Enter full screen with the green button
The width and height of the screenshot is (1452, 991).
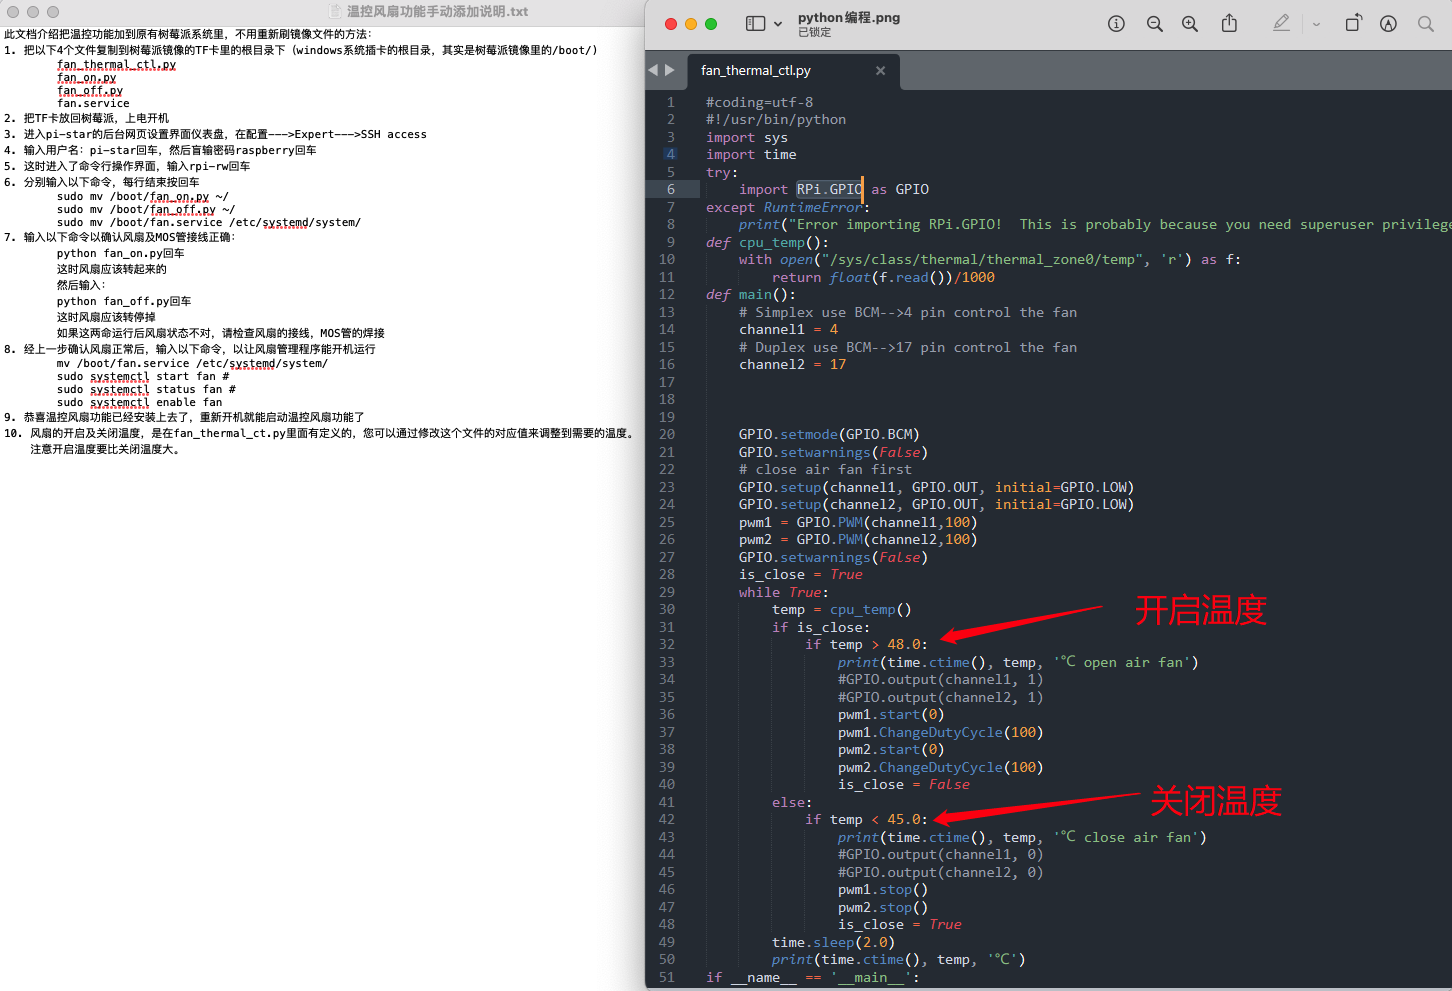point(711,24)
